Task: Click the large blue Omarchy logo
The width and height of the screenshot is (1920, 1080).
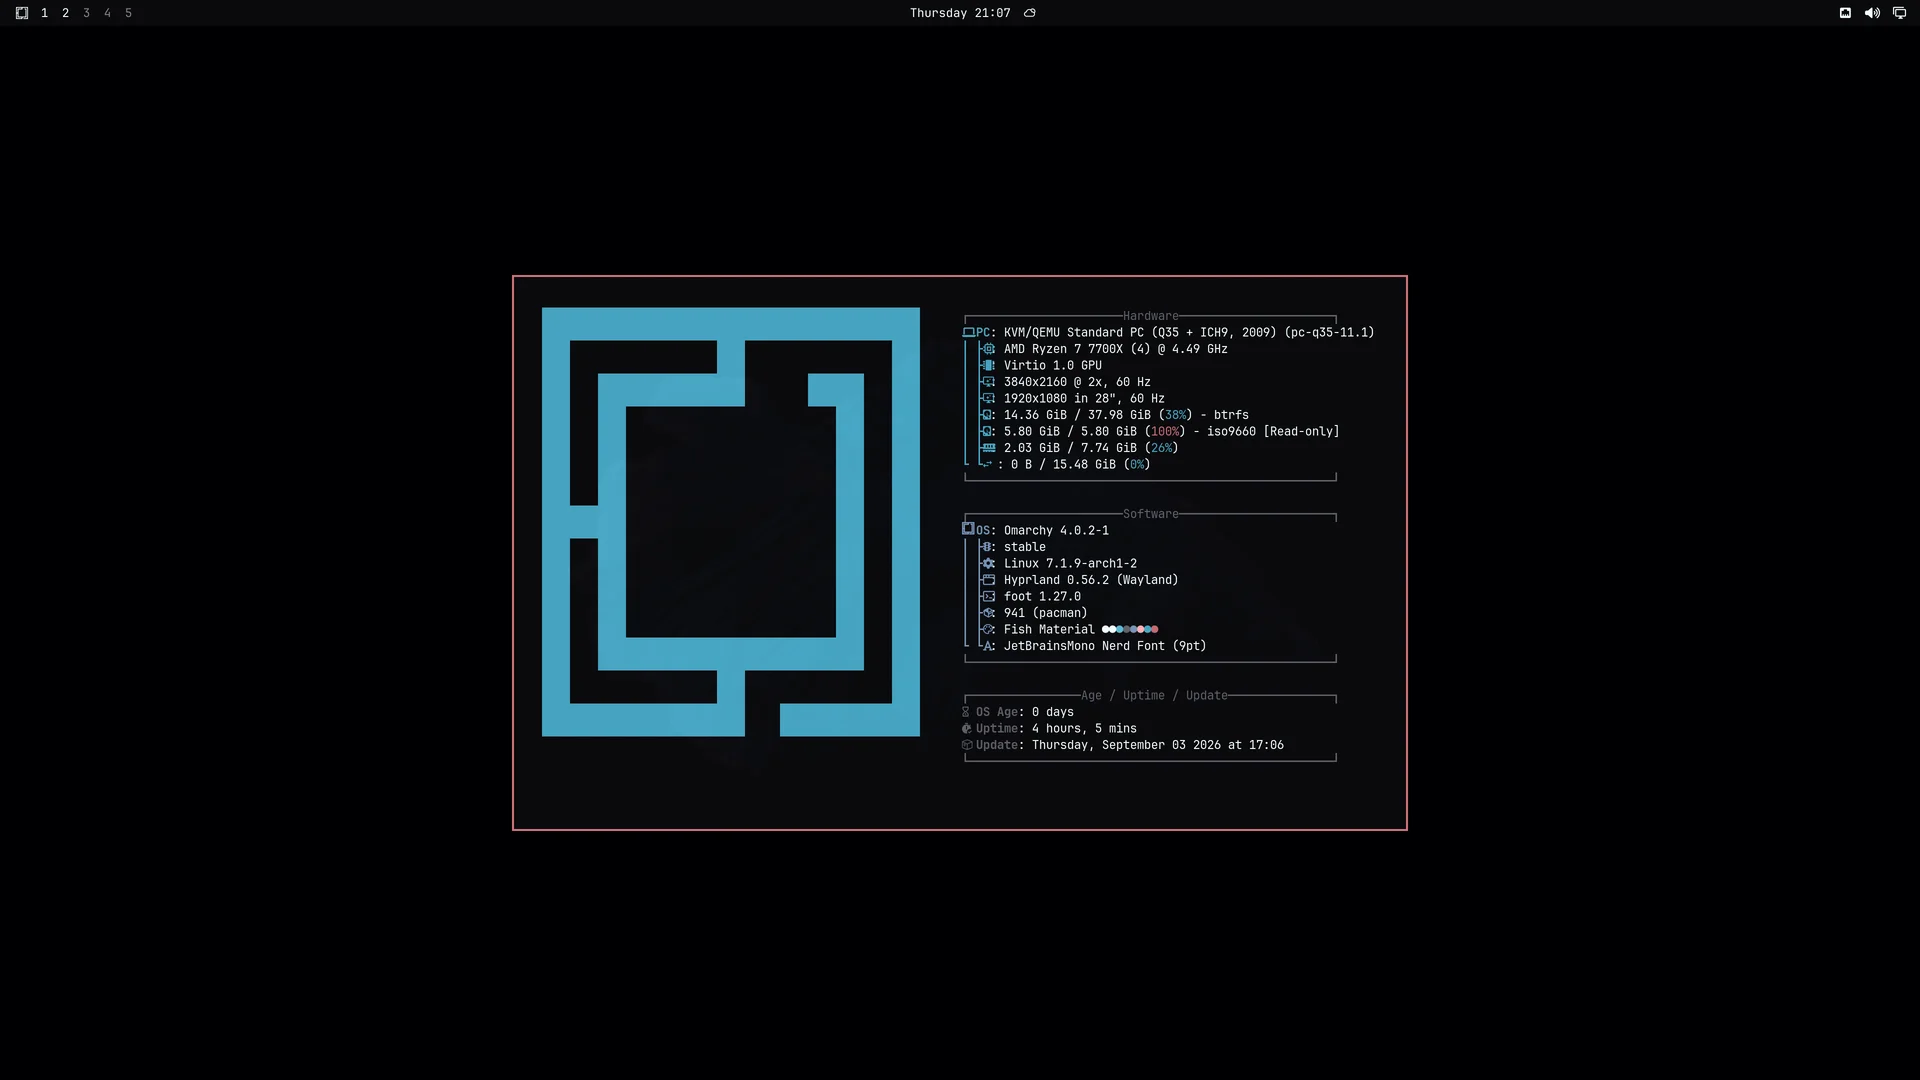Action: [x=731, y=522]
